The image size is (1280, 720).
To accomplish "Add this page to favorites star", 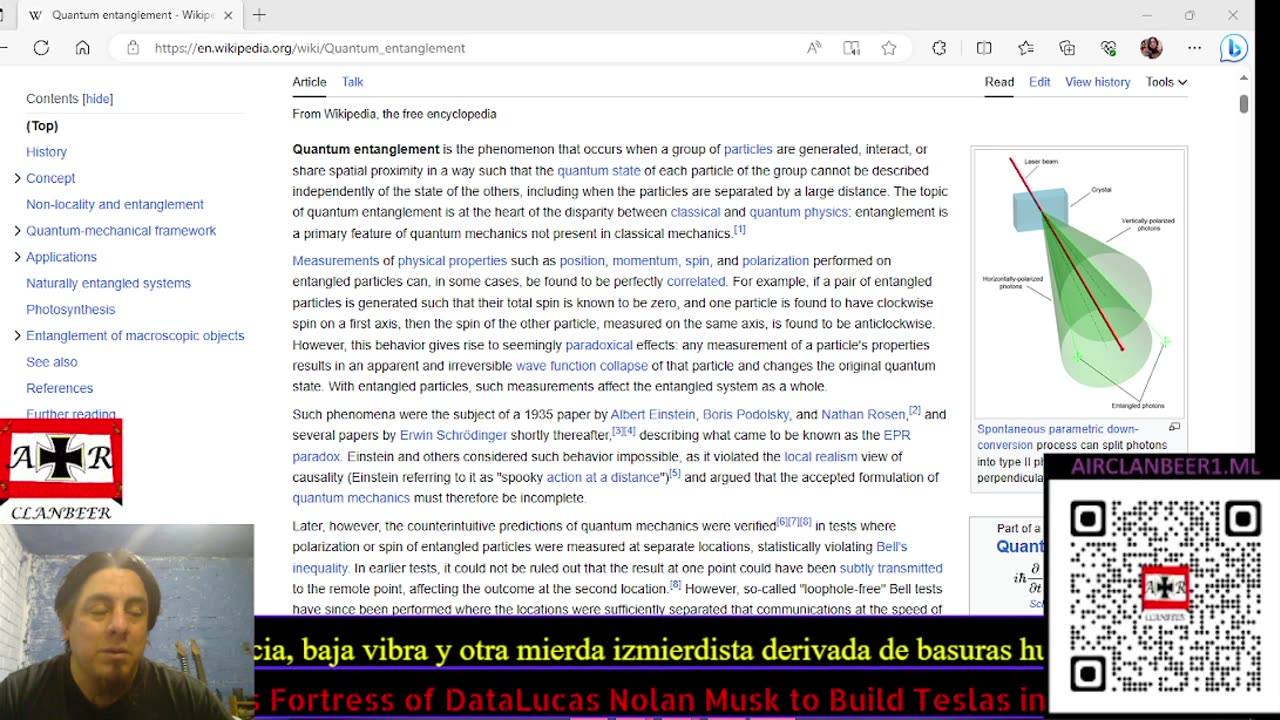I will pyautogui.click(x=889, y=48).
